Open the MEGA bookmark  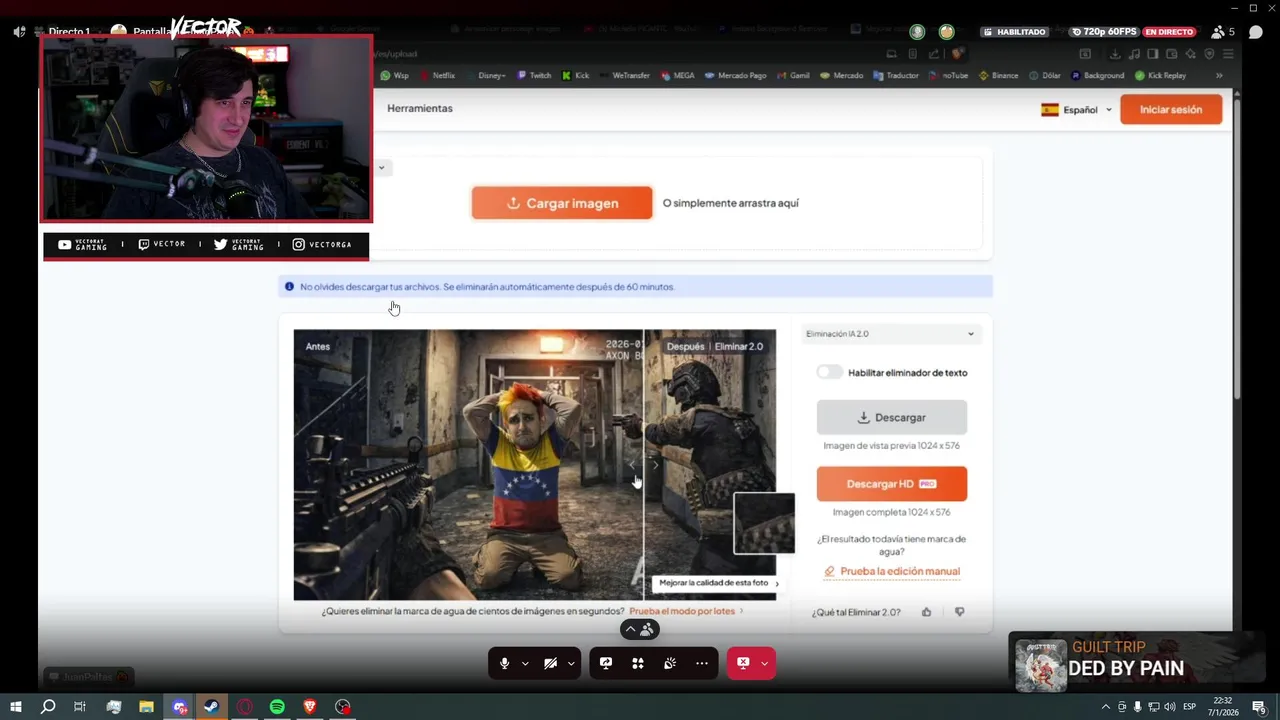point(677,75)
